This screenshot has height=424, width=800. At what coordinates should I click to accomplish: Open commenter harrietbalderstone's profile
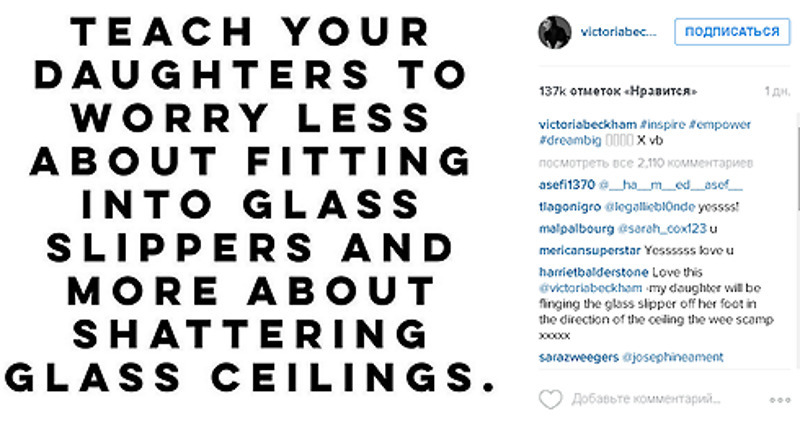594,272
